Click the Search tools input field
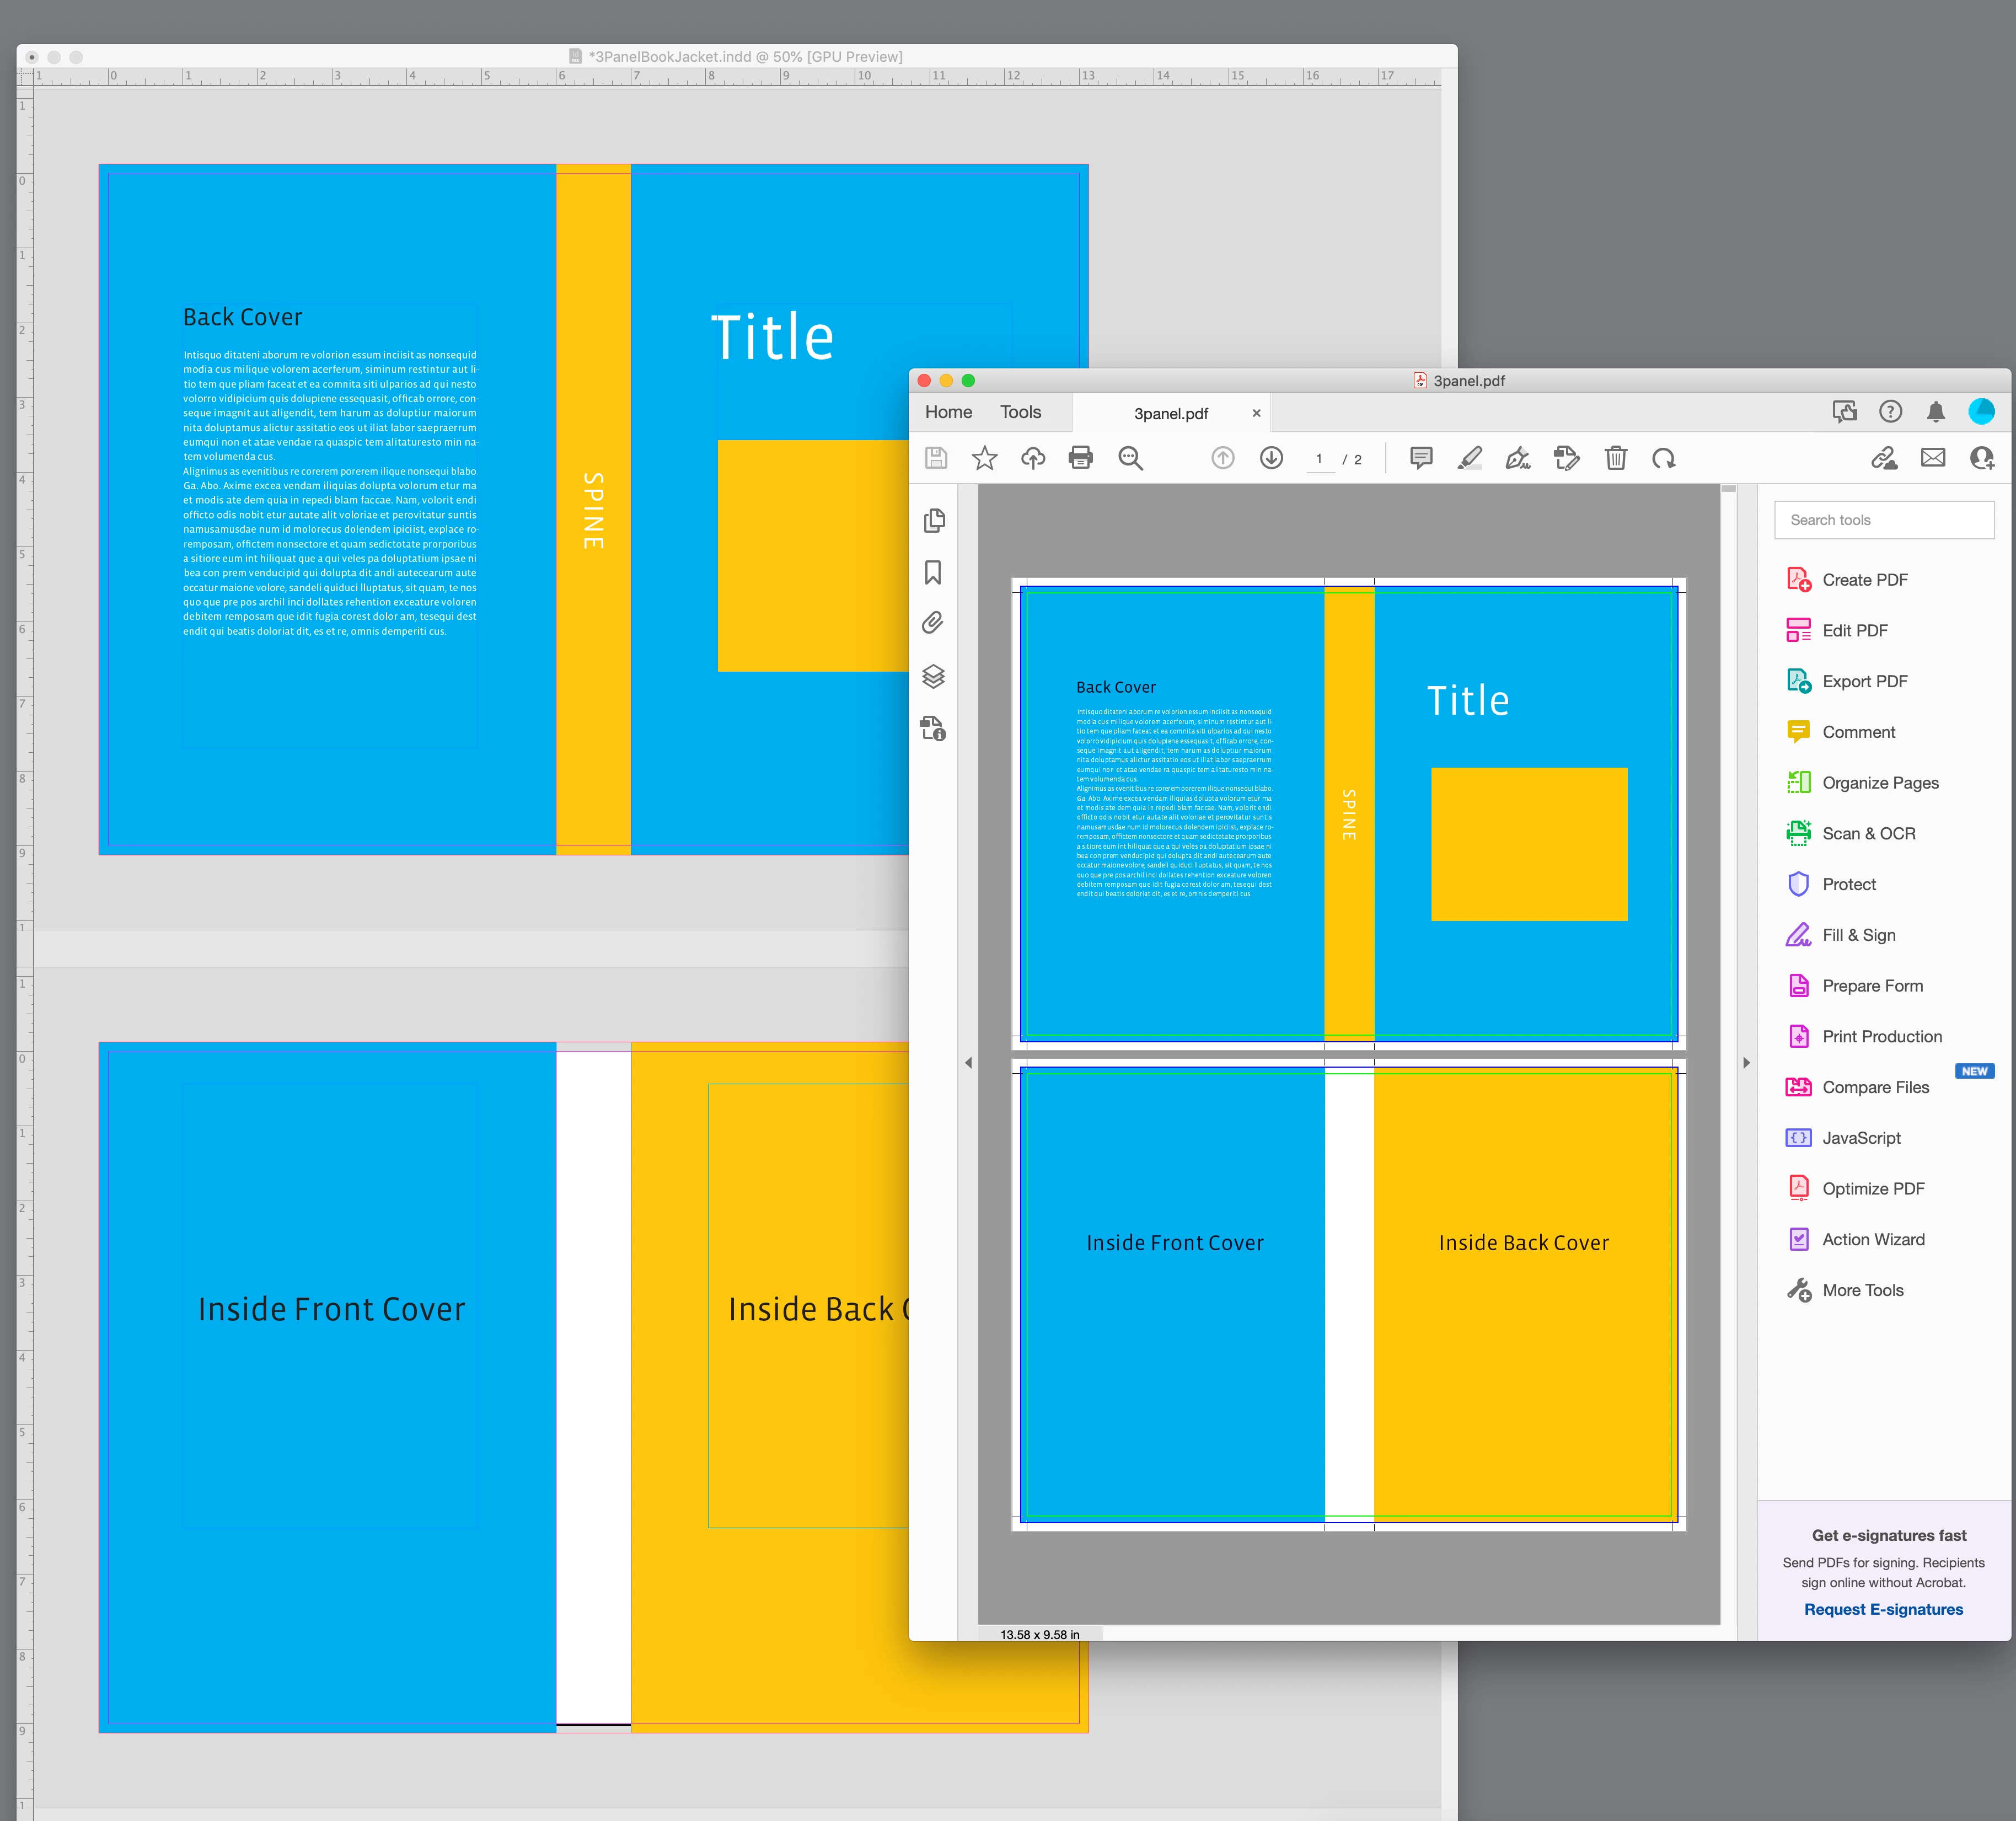2016x1821 pixels. tap(1883, 520)
